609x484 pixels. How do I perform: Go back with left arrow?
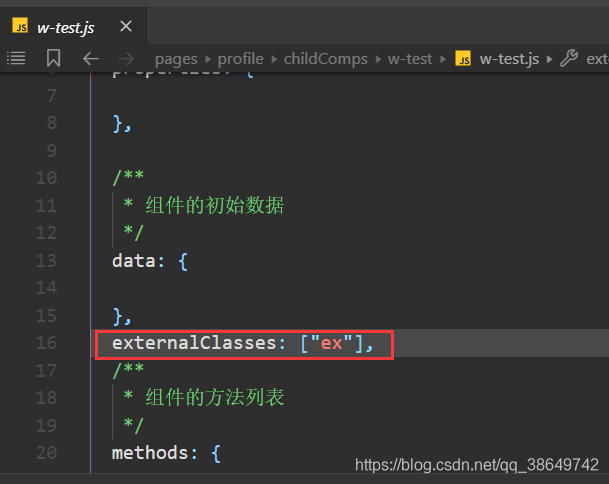pos(91,59)
